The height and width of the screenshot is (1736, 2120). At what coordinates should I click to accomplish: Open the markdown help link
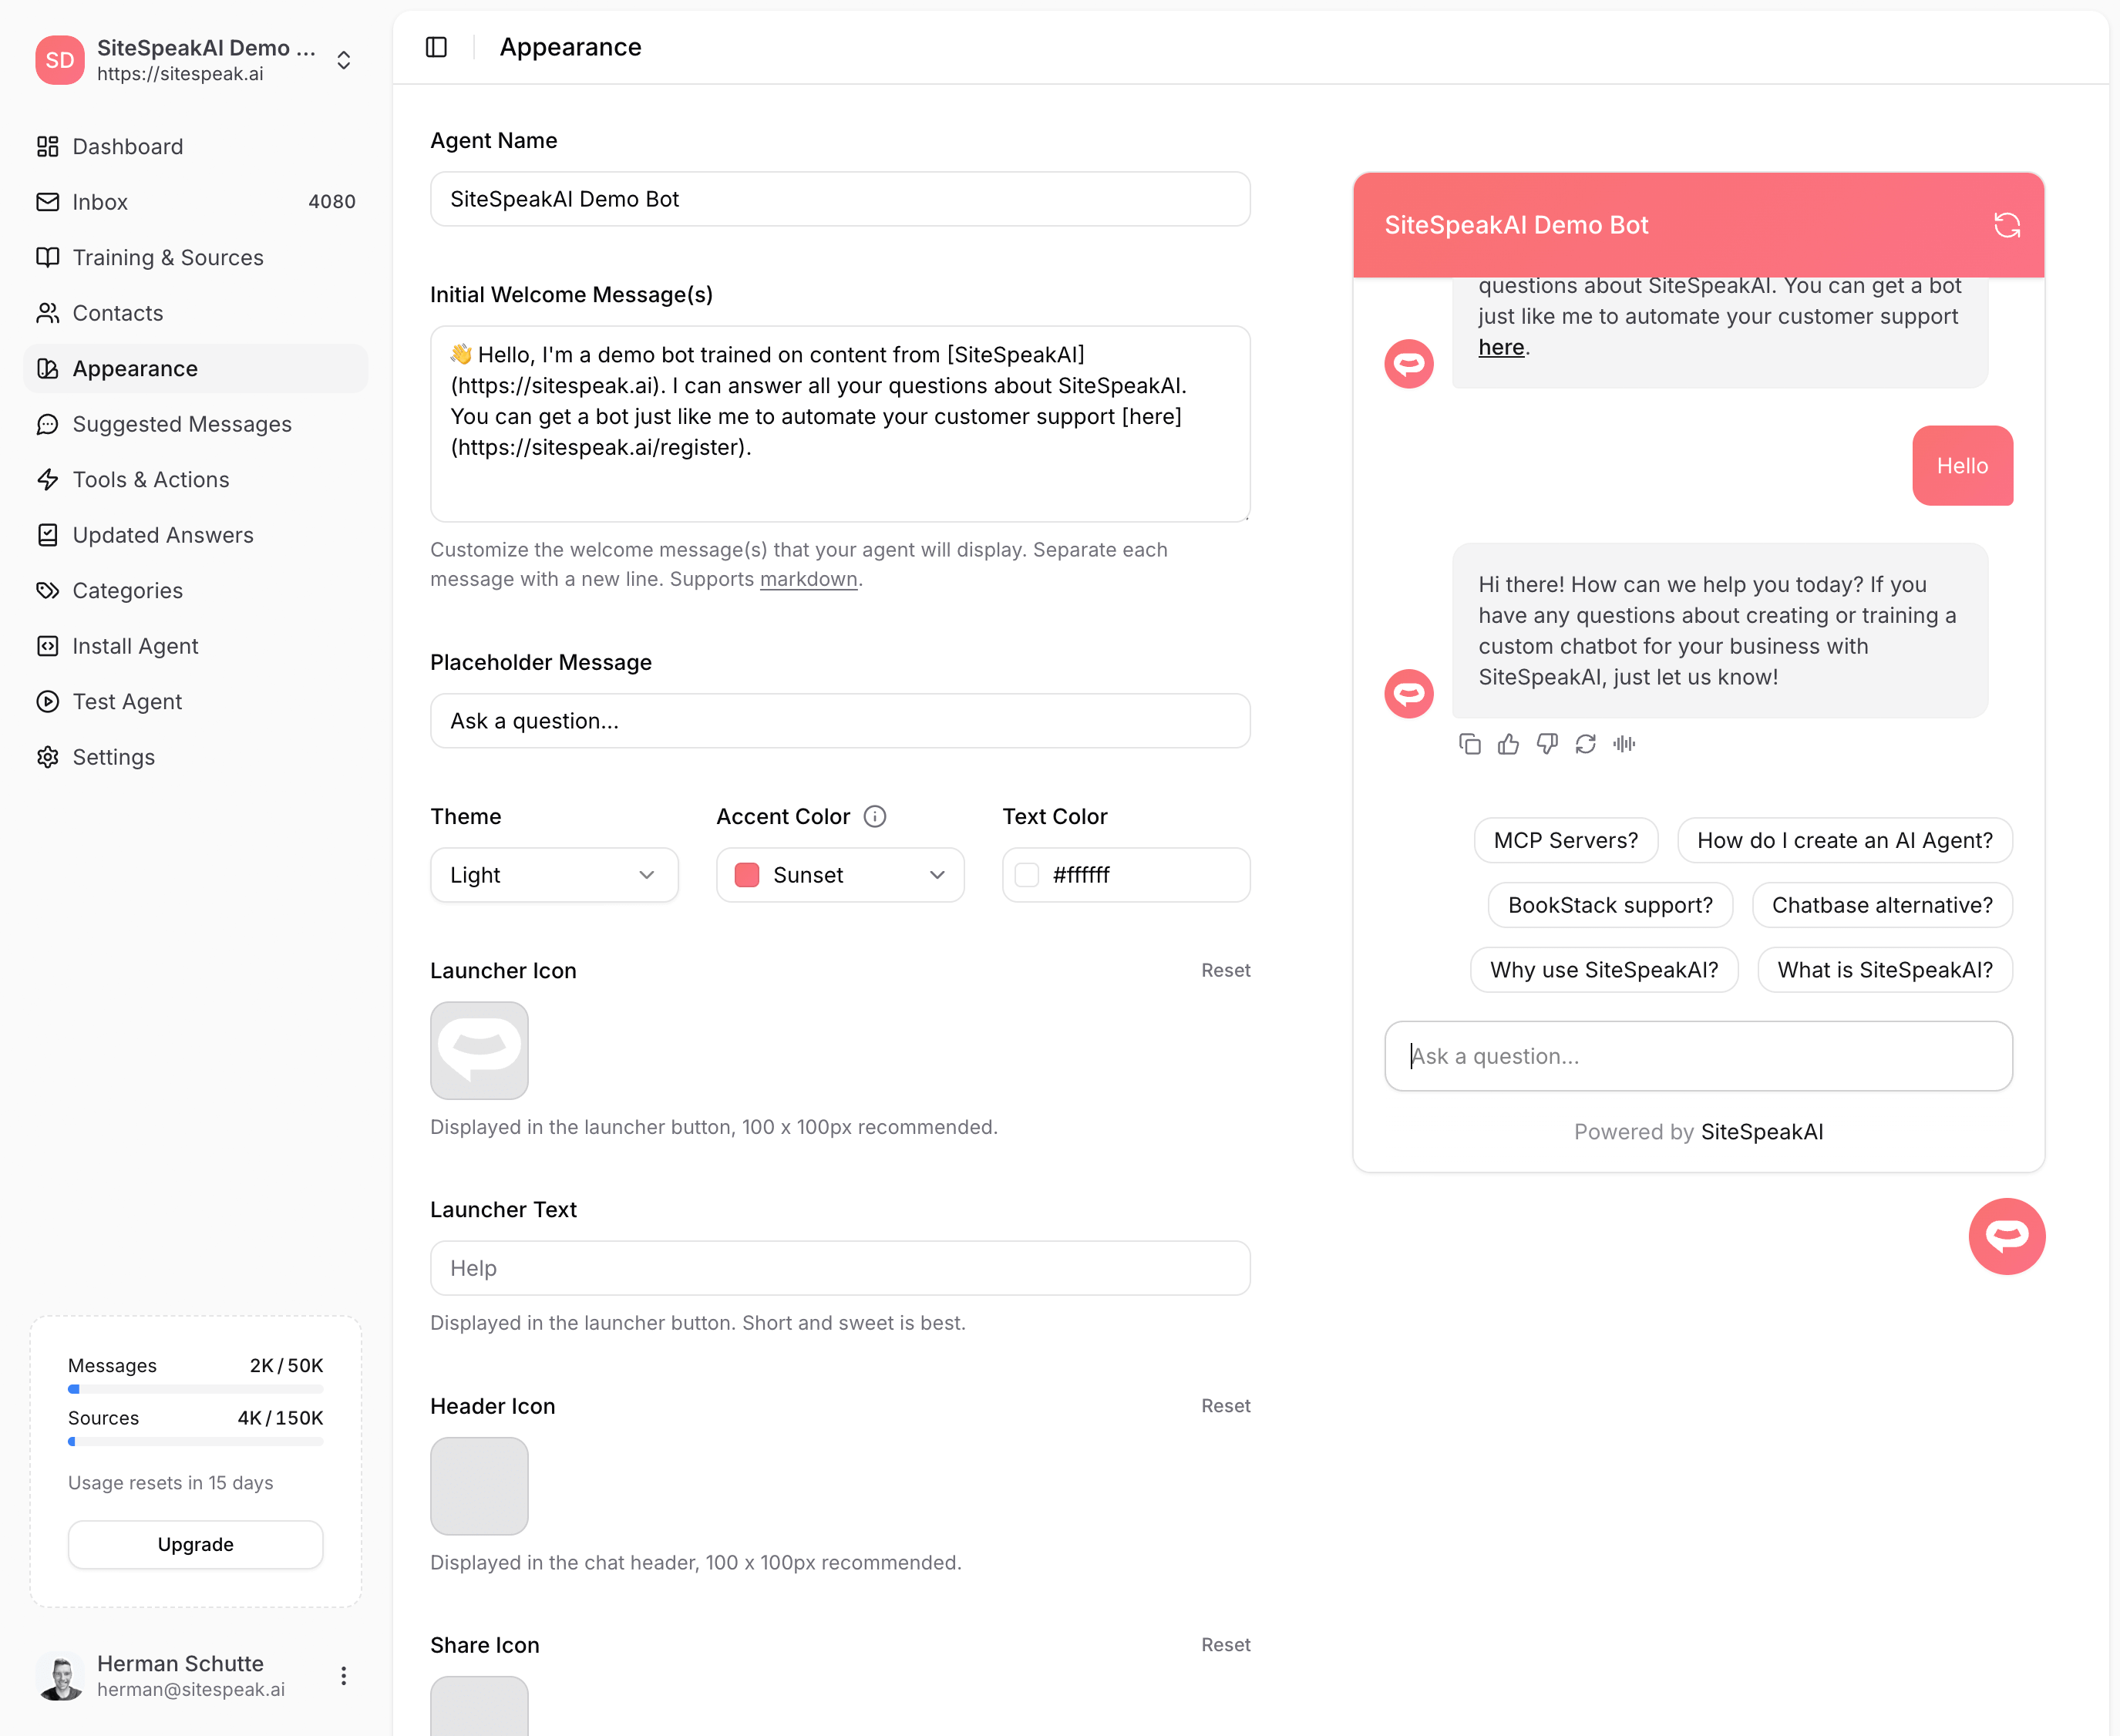[808, 579]
